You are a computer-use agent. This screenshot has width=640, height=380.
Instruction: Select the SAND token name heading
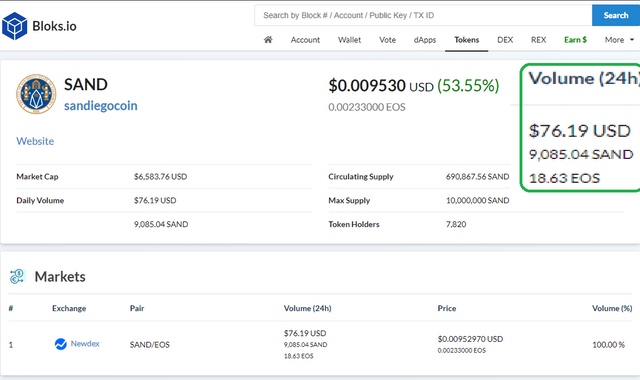click(86, 84)
